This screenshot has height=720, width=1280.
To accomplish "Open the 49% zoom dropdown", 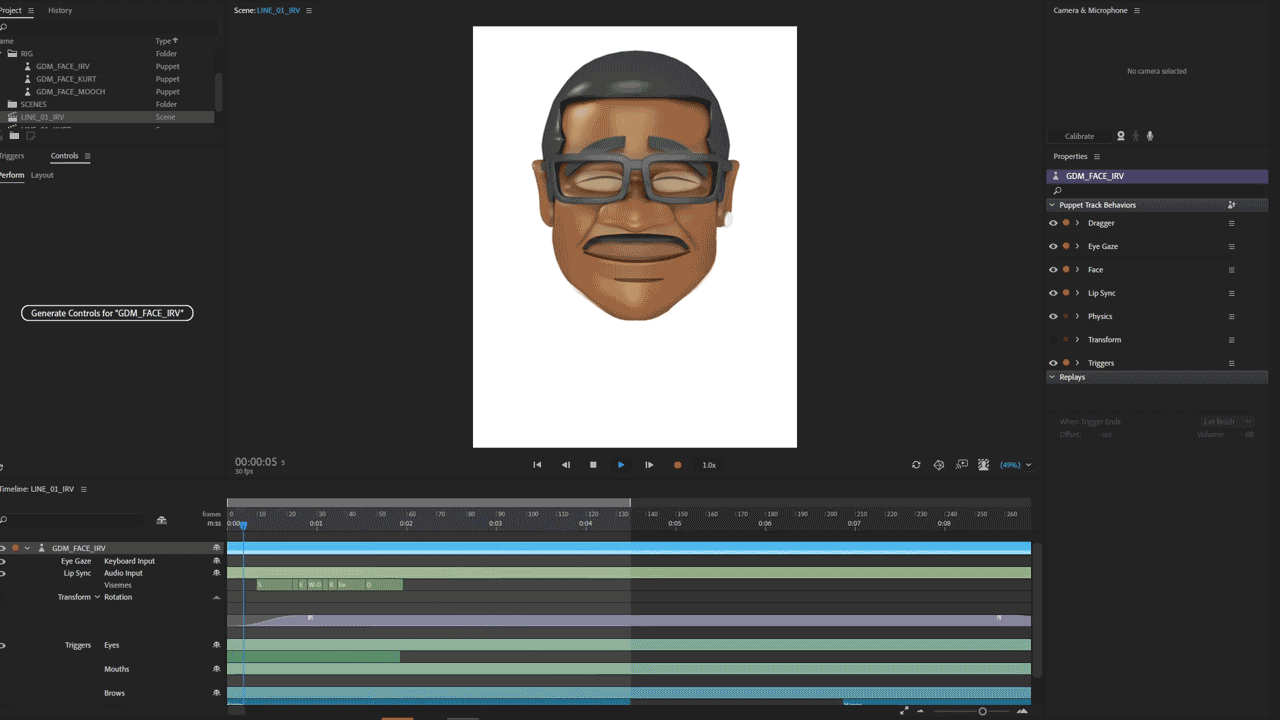I will coord(1016,465).
